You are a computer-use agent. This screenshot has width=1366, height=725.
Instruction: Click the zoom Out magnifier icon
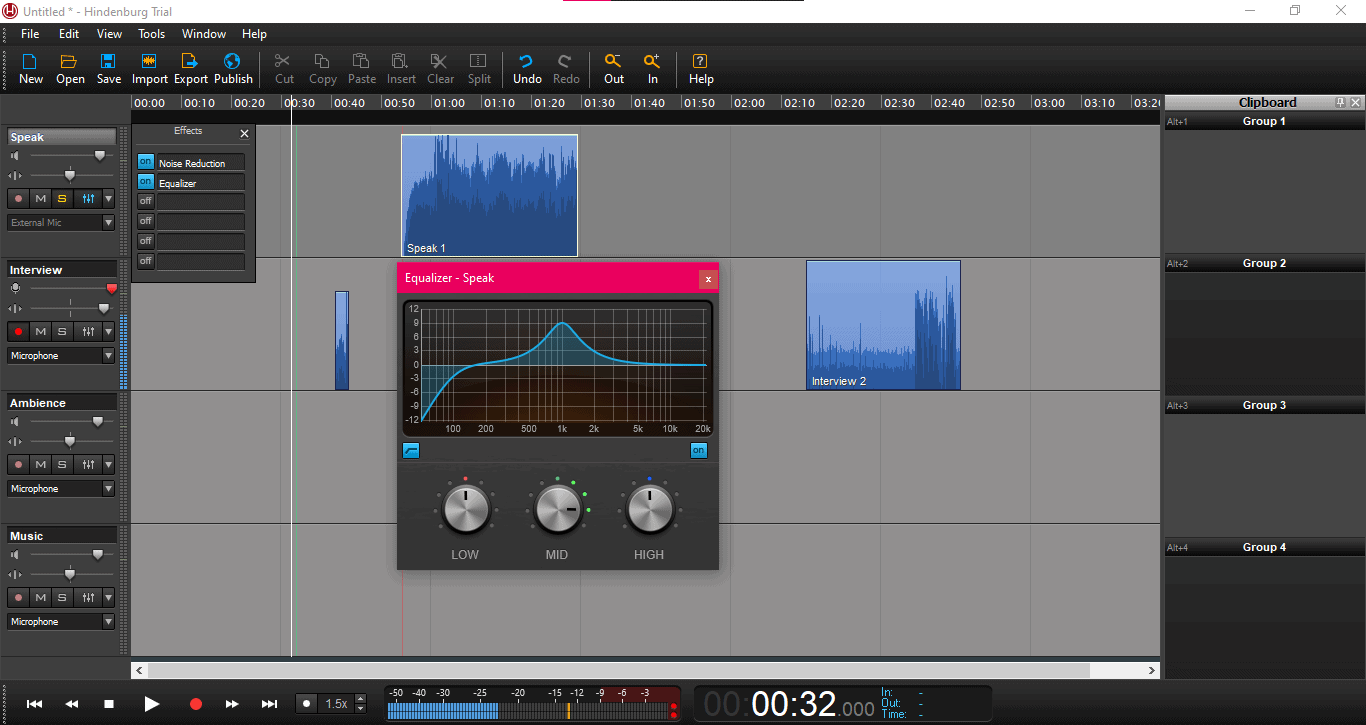613,68
